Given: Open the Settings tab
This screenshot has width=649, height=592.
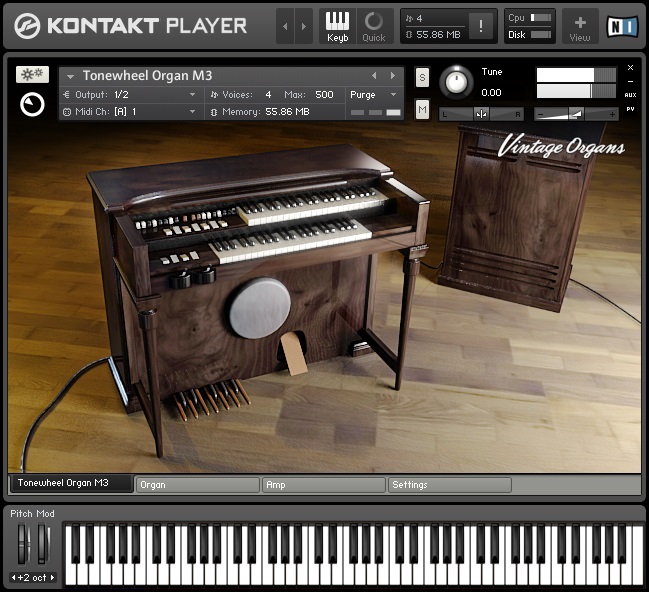Looking at the screenshot, I should pos(449,485).
